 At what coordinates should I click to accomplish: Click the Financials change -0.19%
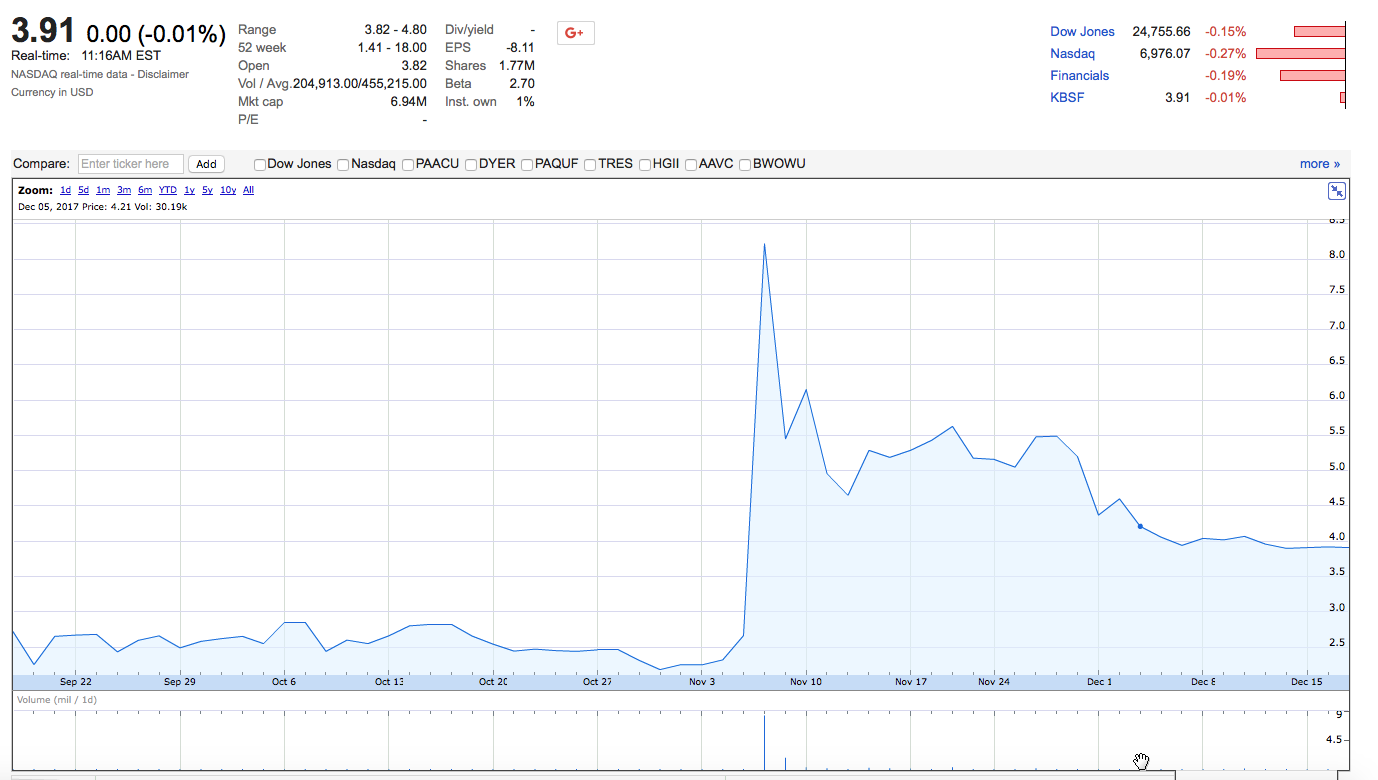coord(1226,76)
